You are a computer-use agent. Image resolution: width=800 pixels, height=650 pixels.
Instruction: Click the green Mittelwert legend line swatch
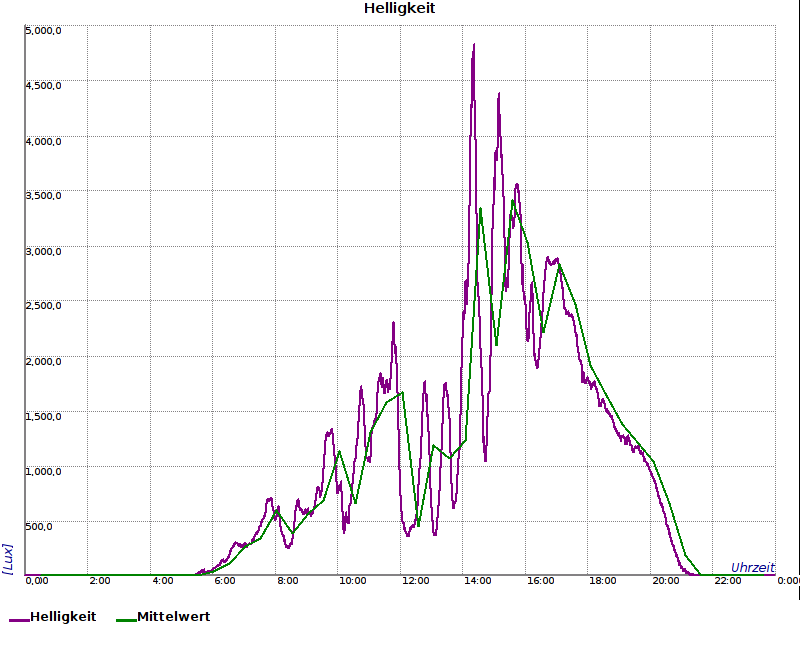pyautogui.click(x=126, y=620)
